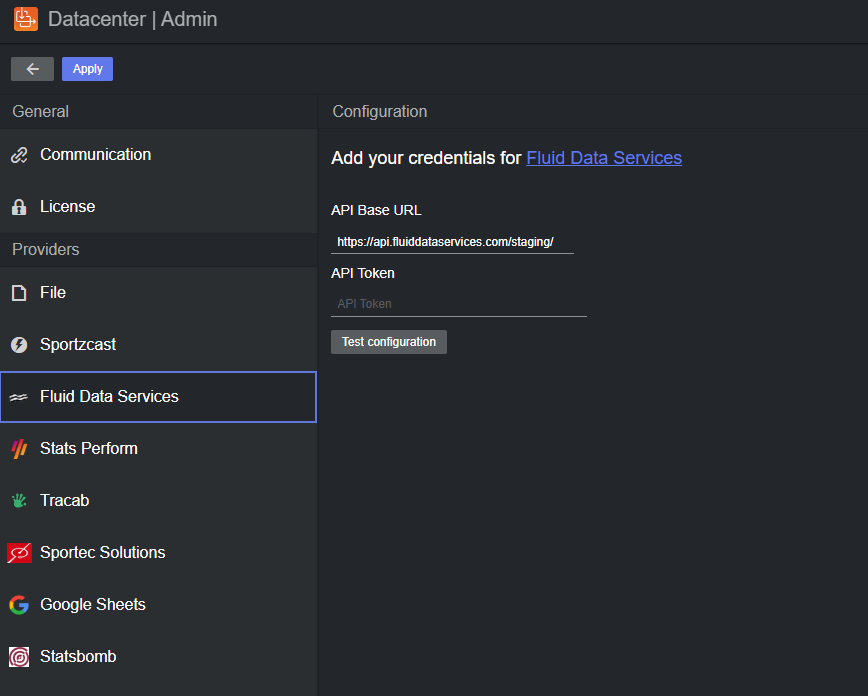The image size is (868, 696).
Task: Click the Communication link icon
Action: click(19, 155)
